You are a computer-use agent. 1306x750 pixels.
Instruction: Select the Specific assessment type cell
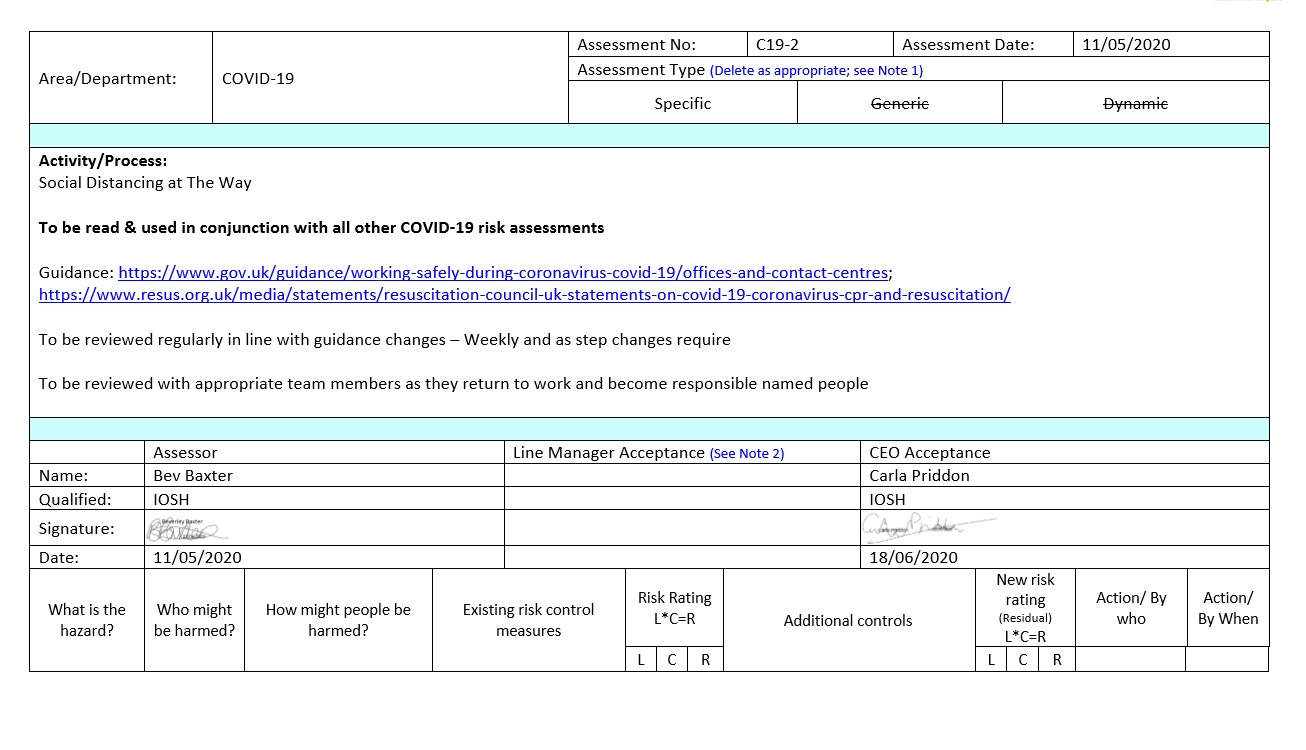pos(682,104)
